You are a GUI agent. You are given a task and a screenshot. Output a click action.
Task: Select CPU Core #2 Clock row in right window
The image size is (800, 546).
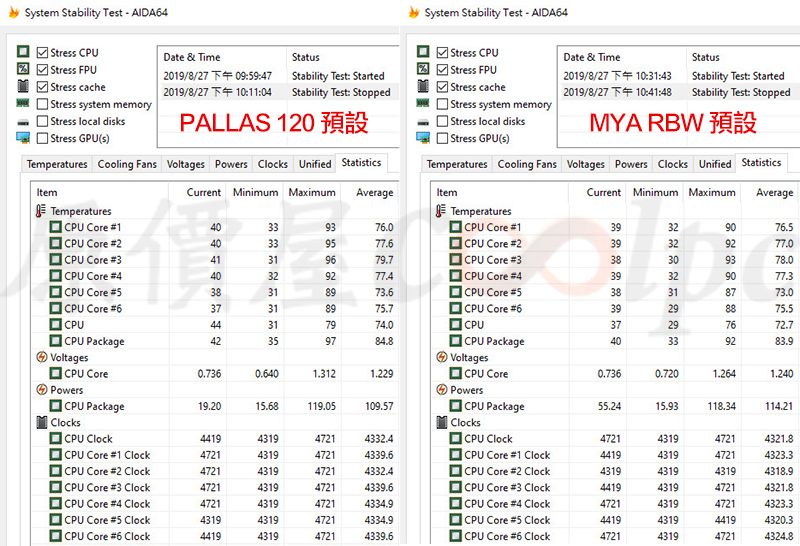pos(615,471)
